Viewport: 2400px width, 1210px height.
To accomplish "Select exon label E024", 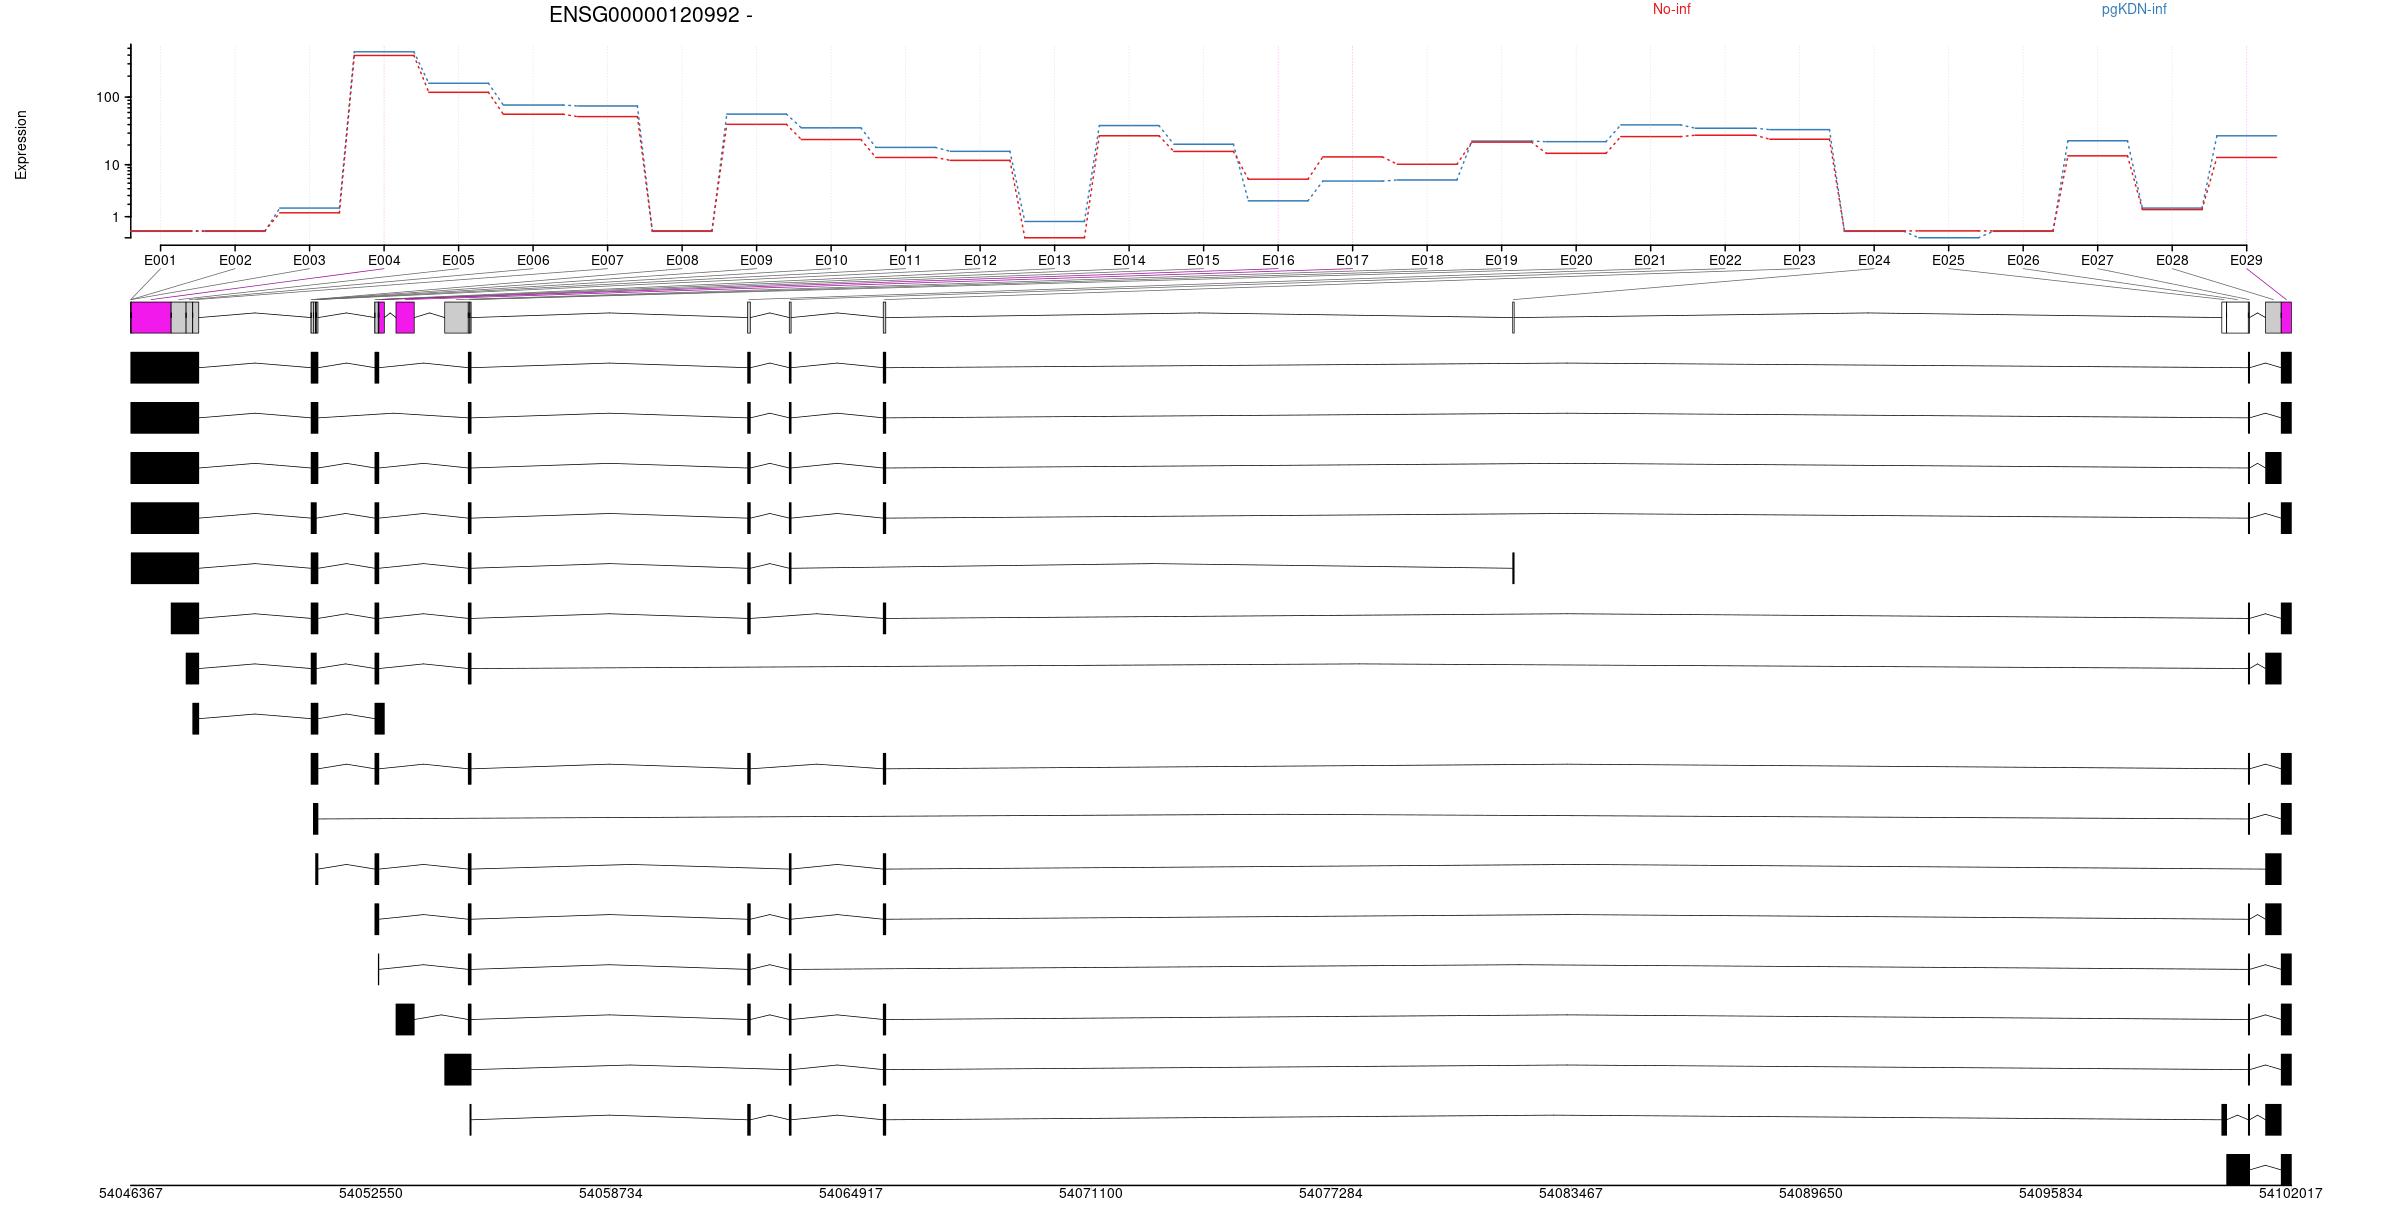I will (1874, 260).
